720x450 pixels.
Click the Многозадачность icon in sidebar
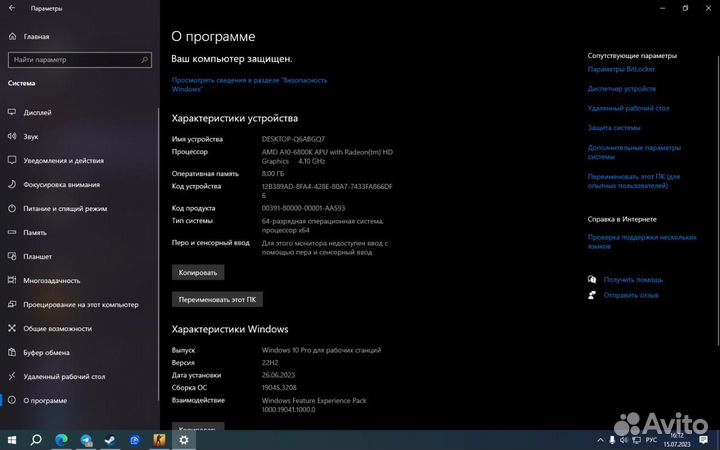coord(12,280)
